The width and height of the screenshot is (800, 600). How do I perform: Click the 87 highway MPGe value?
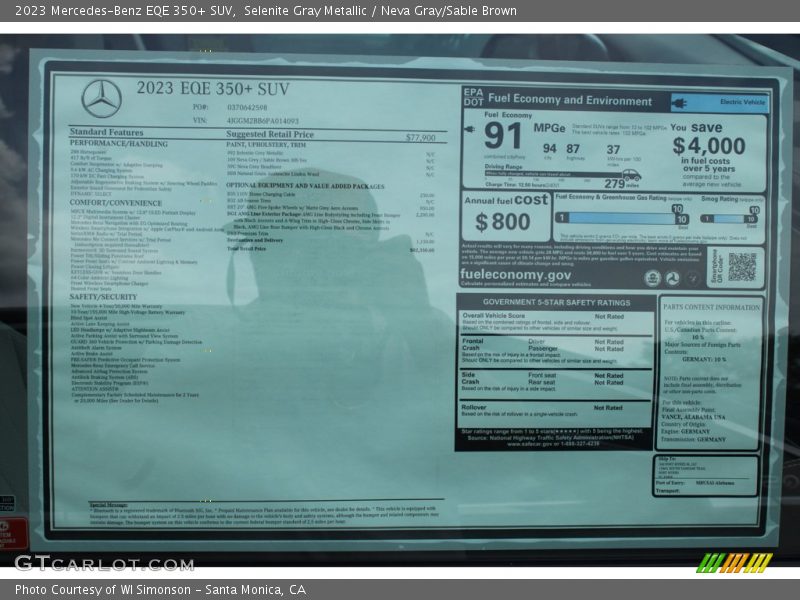tap(573, 148)
